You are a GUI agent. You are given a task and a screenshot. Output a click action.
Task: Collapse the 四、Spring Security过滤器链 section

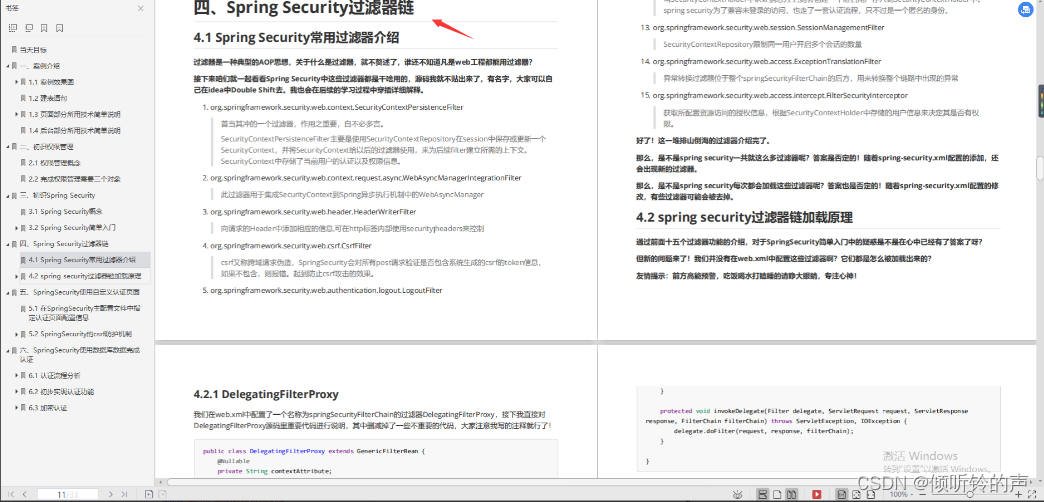pyautogui.click(x=7, y=244)
